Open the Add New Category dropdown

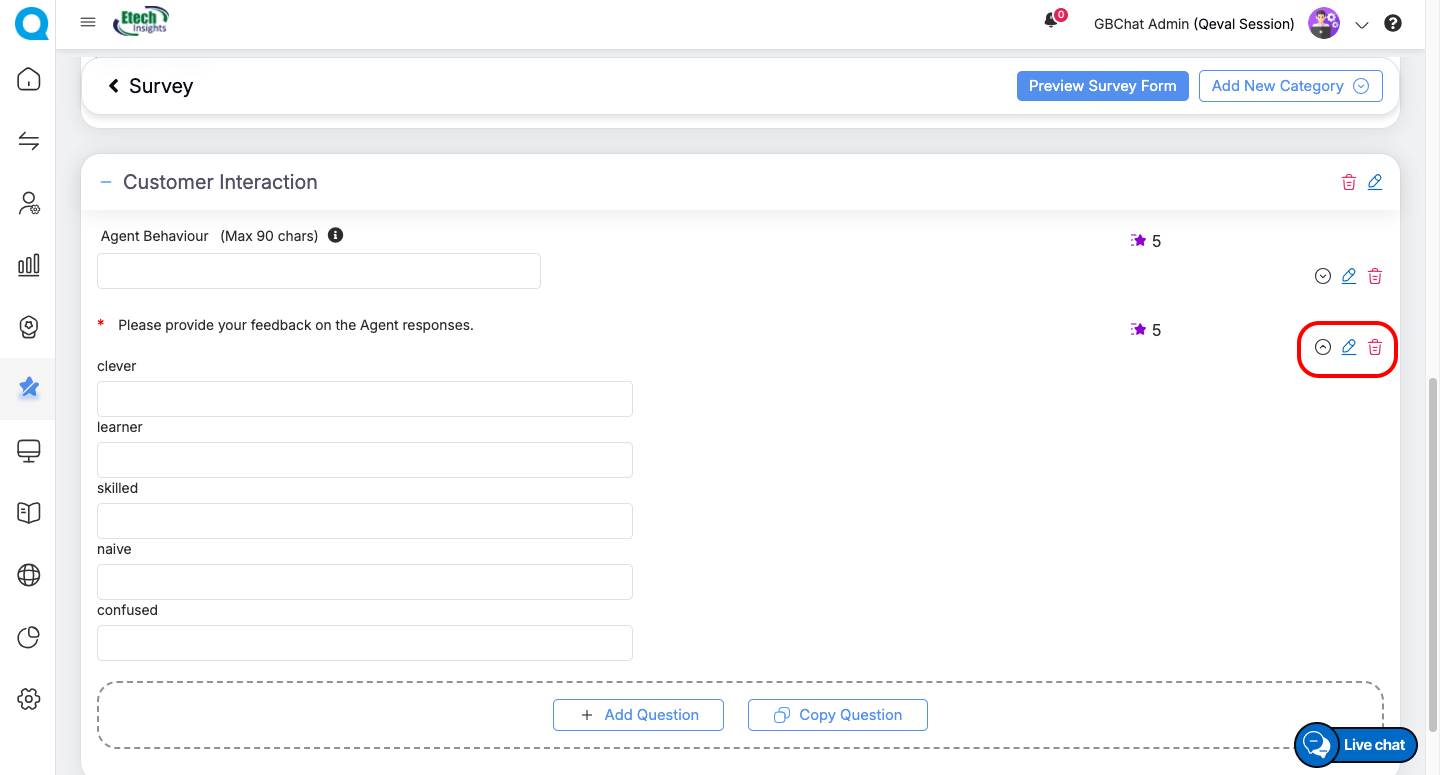1290,86
